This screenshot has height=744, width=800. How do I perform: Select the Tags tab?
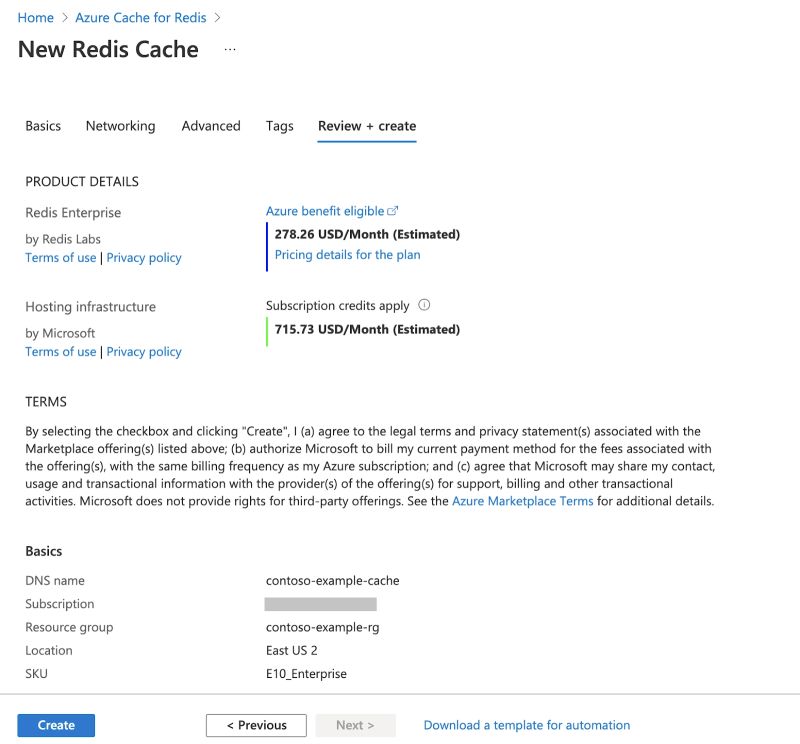tap(279, 126)
